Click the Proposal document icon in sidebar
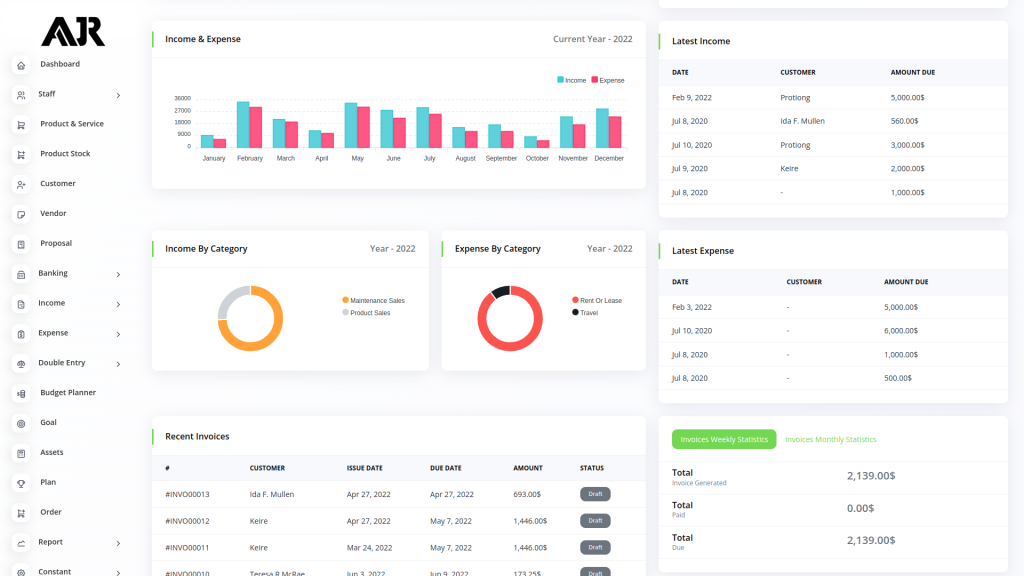This screenshot has height=576, width=1024. pyautogui.click(x=21, y=244)
